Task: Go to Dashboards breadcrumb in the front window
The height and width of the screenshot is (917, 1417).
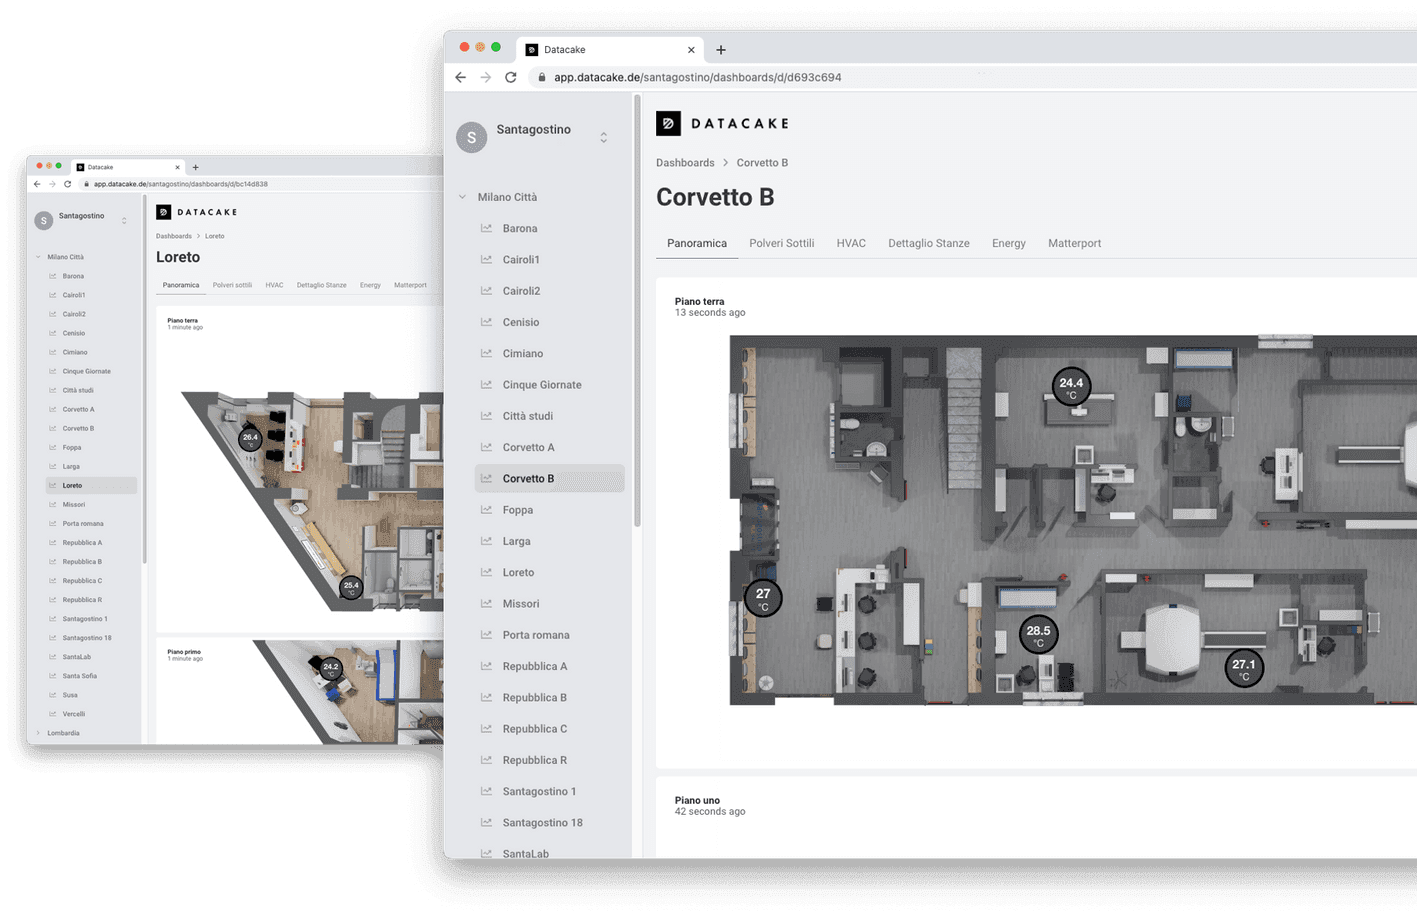Action: pos(685,163)
